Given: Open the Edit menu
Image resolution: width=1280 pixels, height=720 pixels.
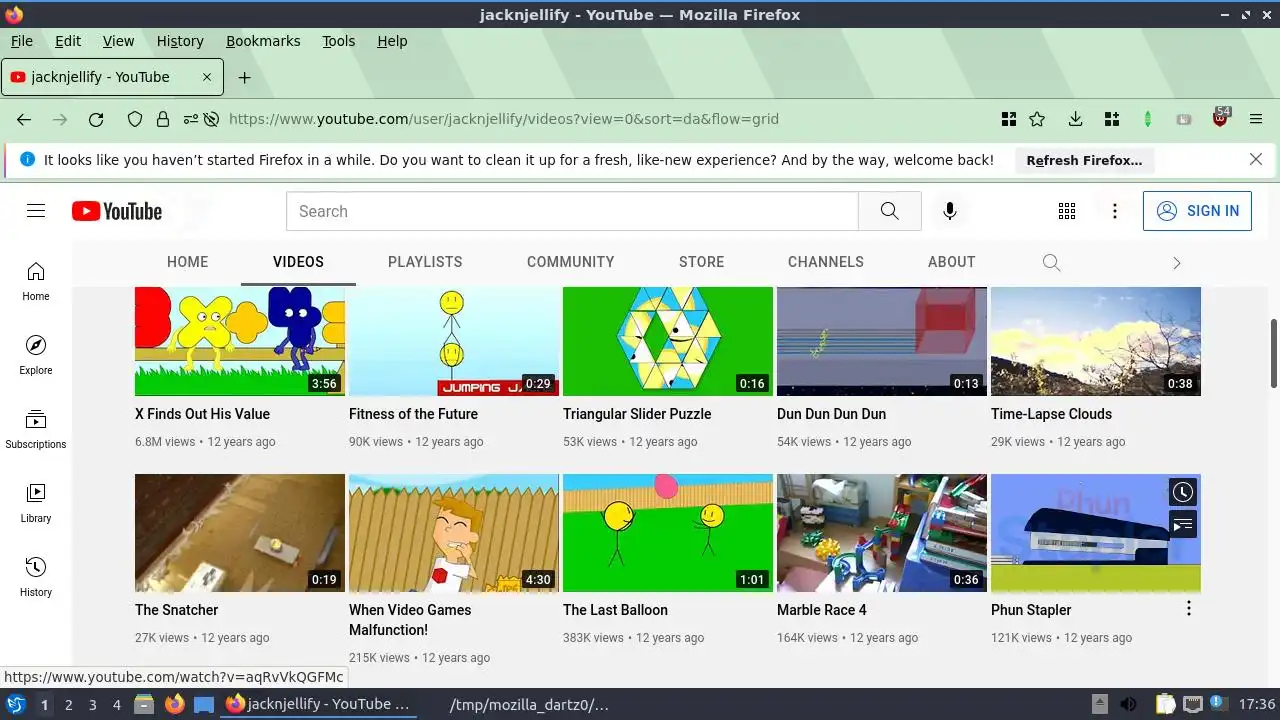Looking at the screenshot, I should coord(68,41).
